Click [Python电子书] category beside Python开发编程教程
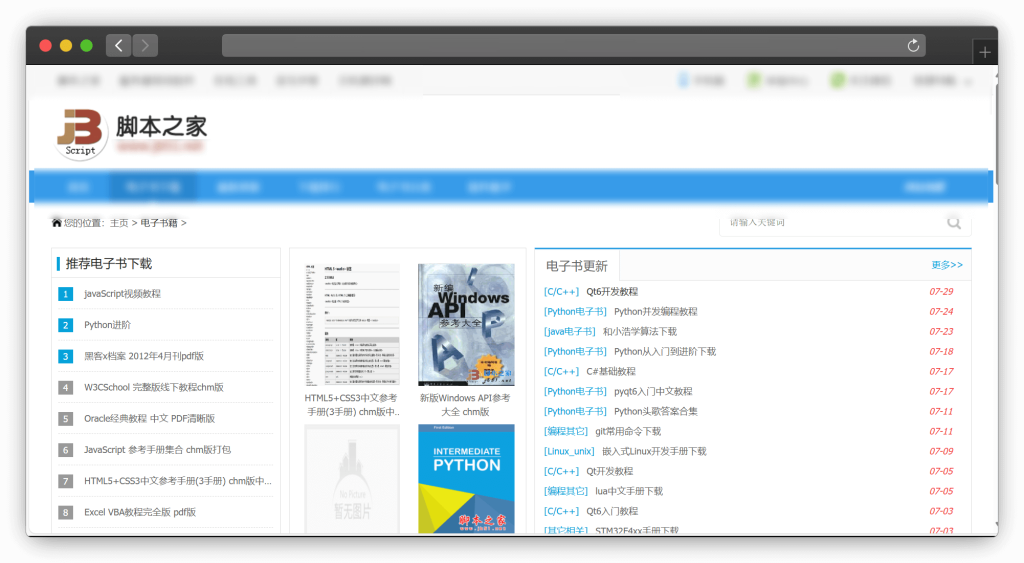Image resolution: width=1024 pixels, height=563 pixels. click(575, 312)
